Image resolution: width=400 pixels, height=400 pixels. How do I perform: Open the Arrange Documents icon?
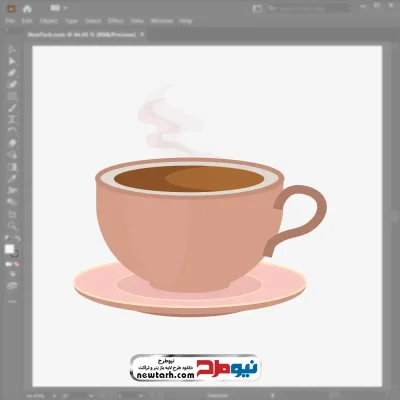[x=257, y=9]
